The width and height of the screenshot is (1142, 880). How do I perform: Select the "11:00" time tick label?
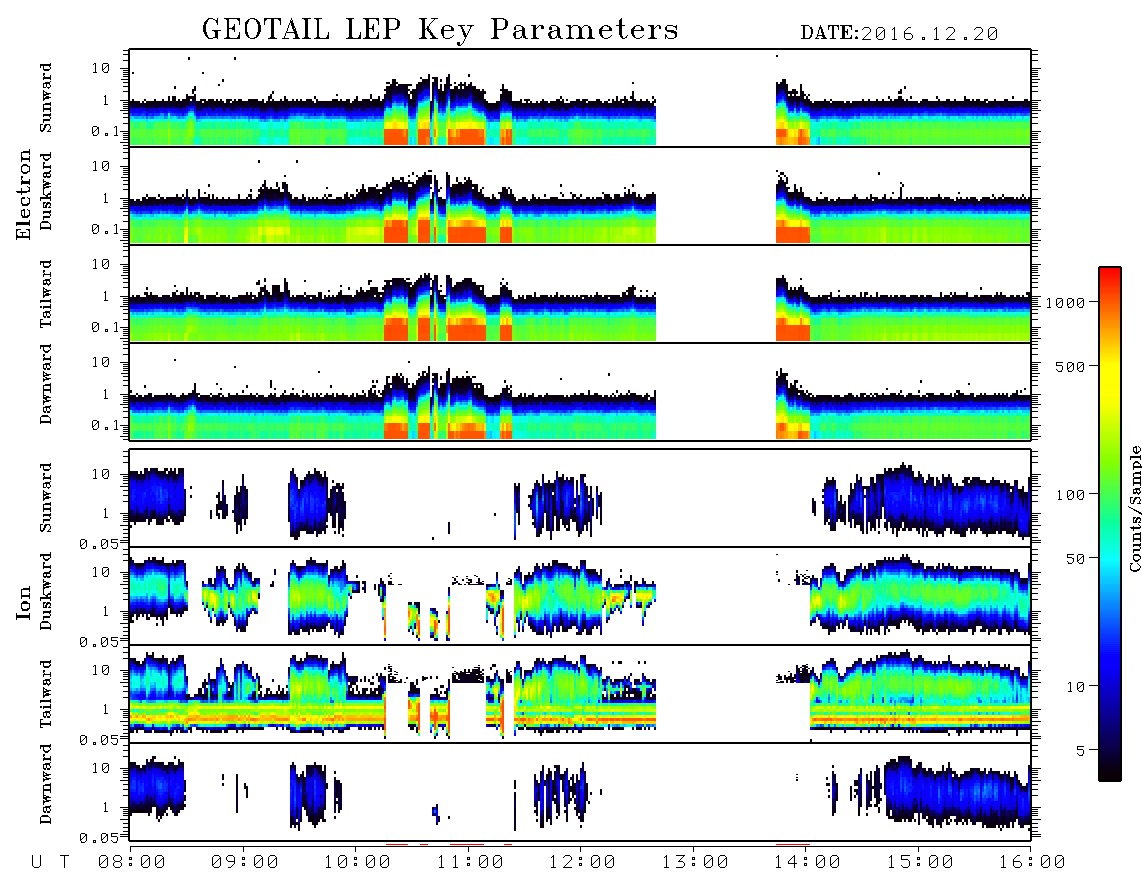pos(470,862)
